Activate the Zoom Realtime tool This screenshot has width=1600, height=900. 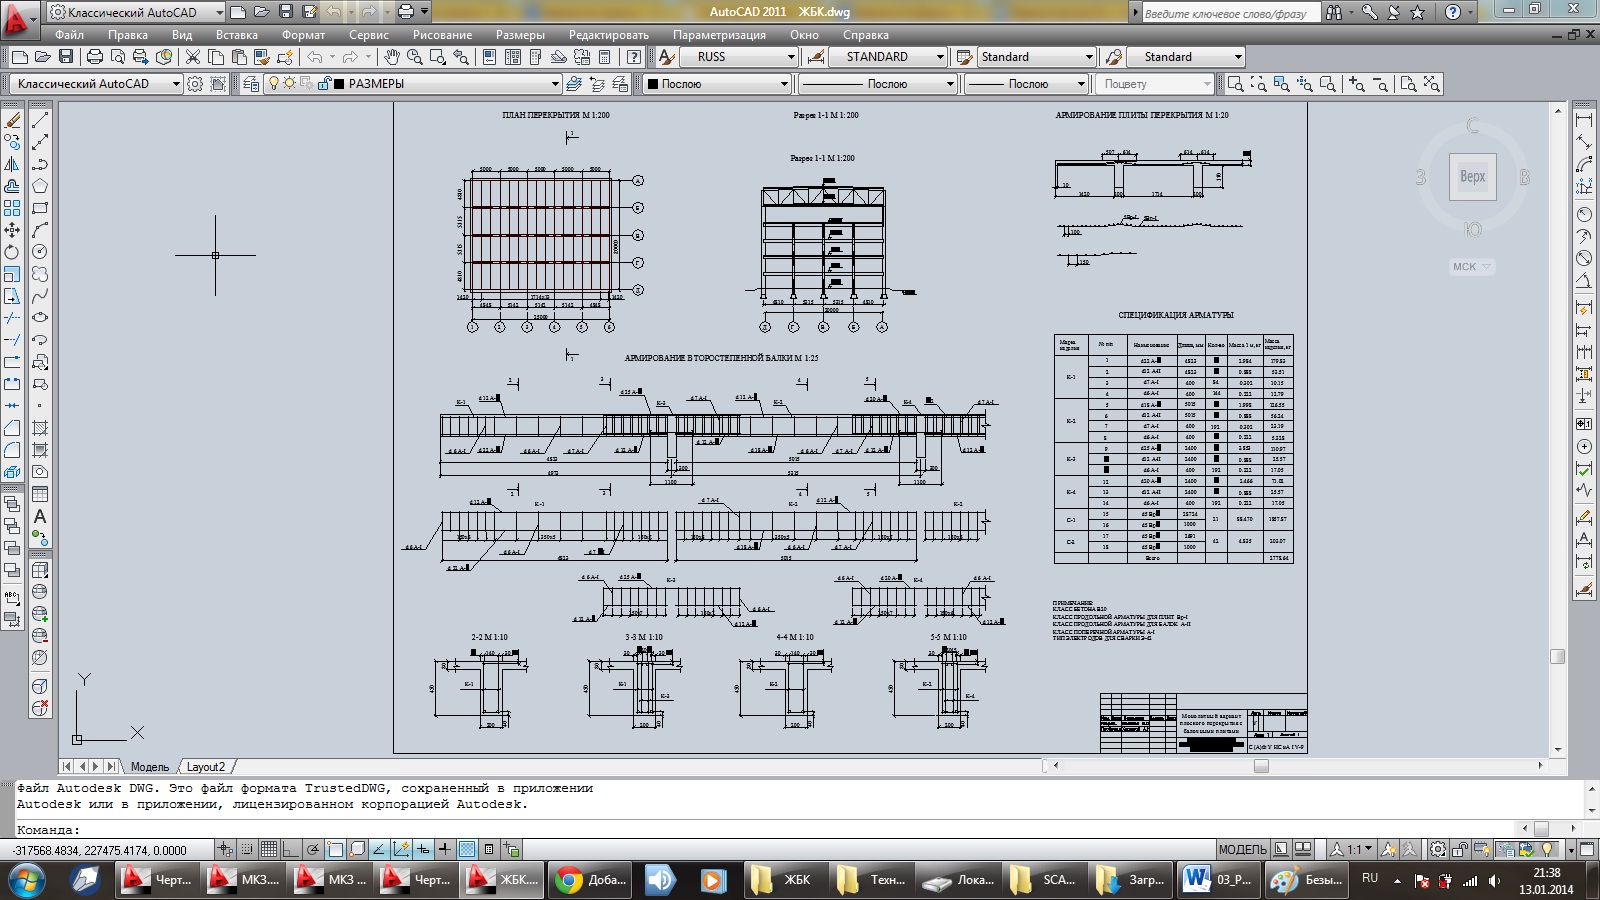click(414, 57)
